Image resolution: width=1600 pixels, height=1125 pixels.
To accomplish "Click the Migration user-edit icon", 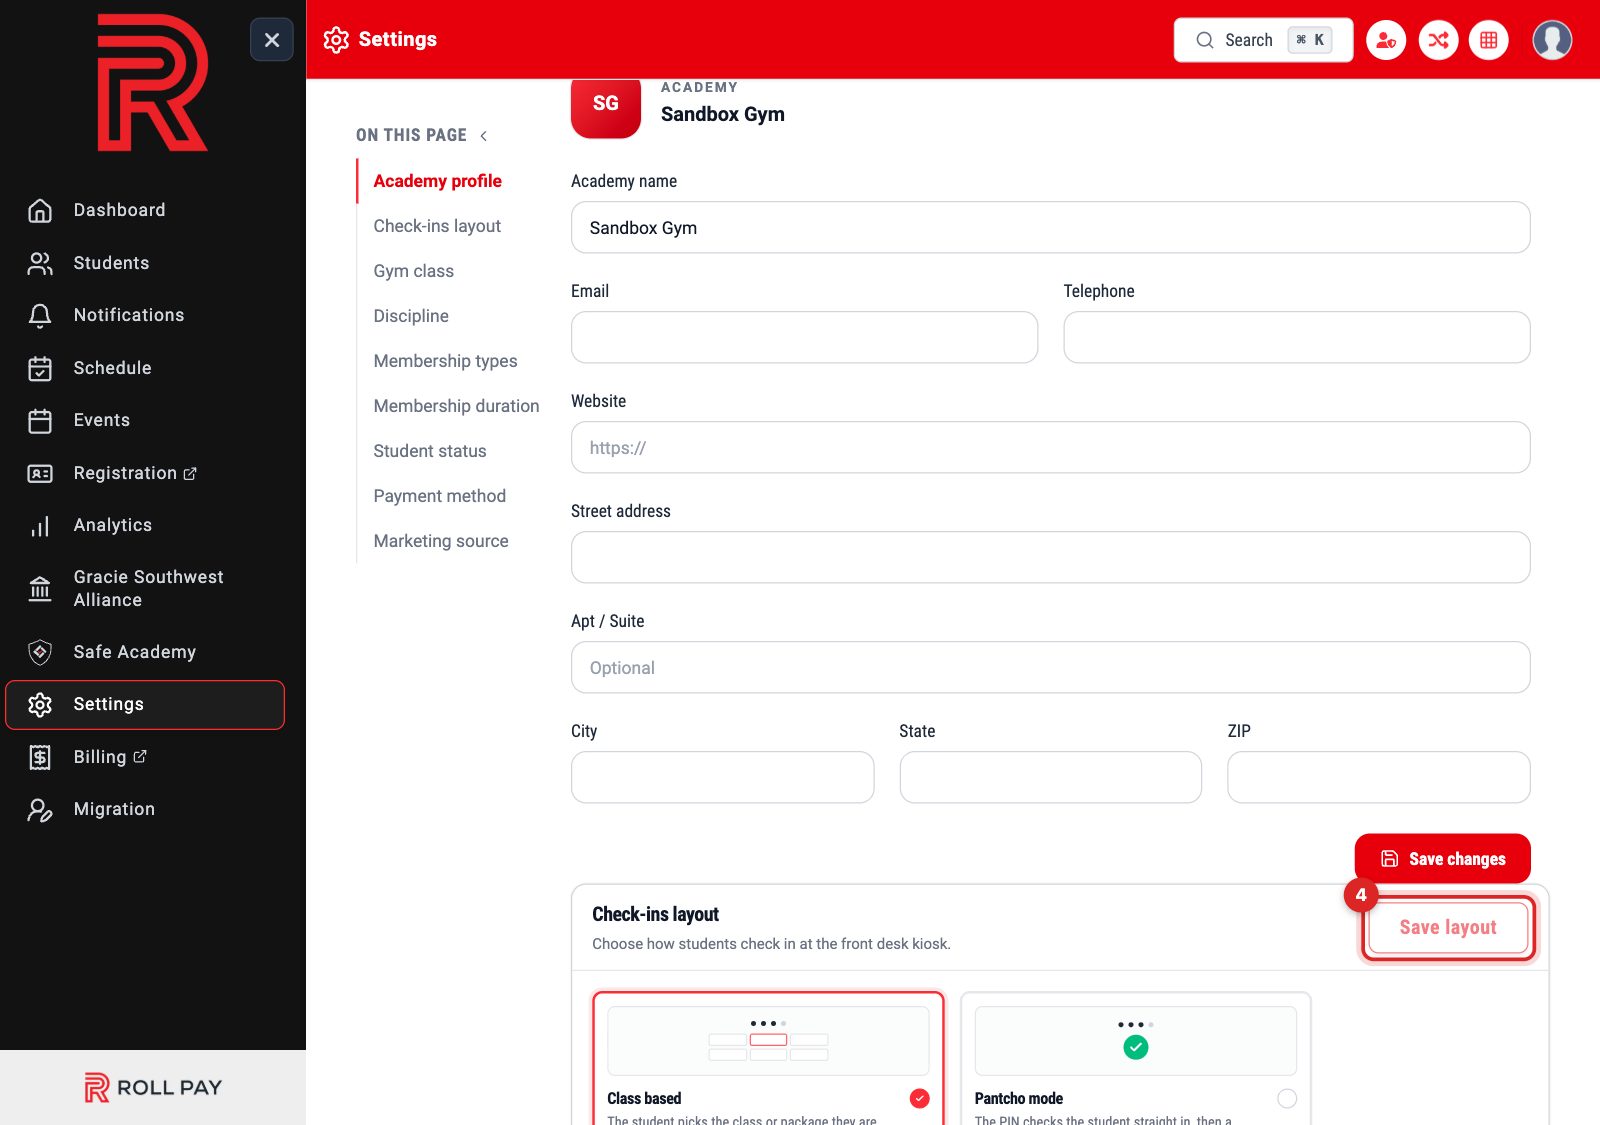I will click(x=40, y=809).
